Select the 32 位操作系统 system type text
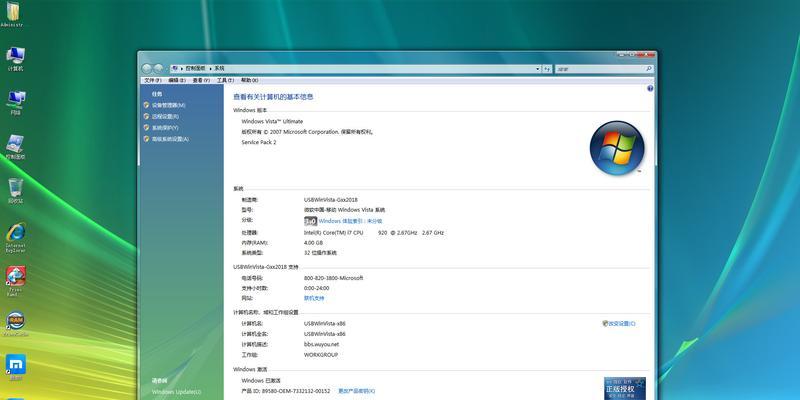Image resolution: width=800 pixels, height=400 pixels. (320, 253)
